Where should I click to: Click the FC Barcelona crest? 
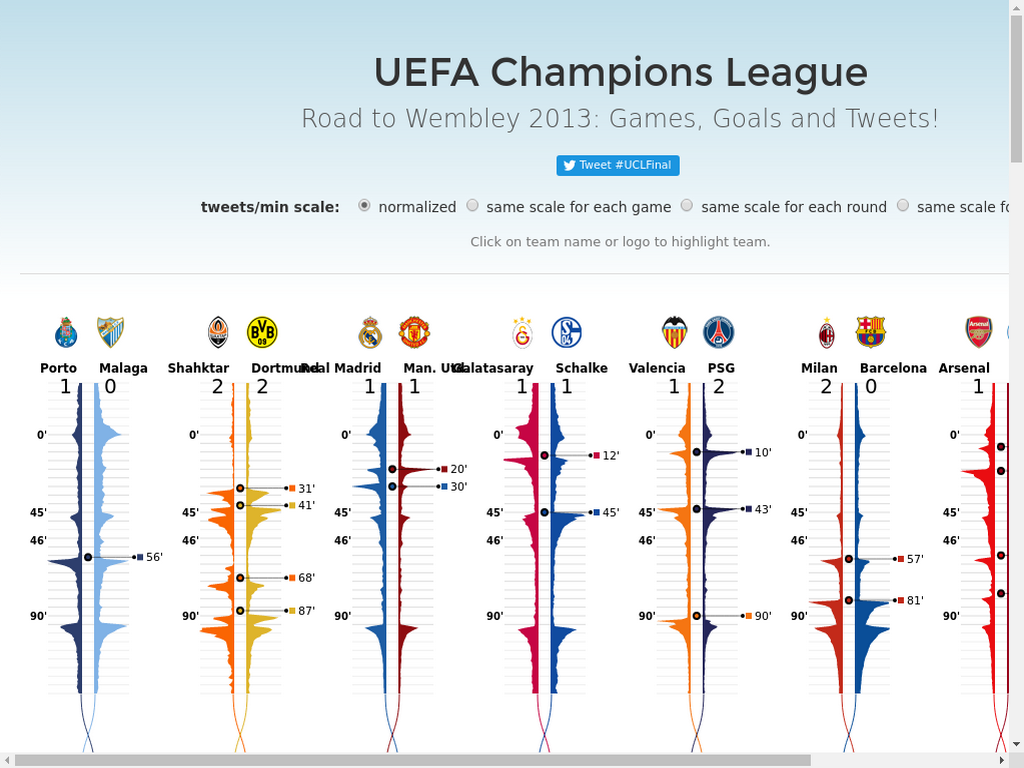pos(871,332)
